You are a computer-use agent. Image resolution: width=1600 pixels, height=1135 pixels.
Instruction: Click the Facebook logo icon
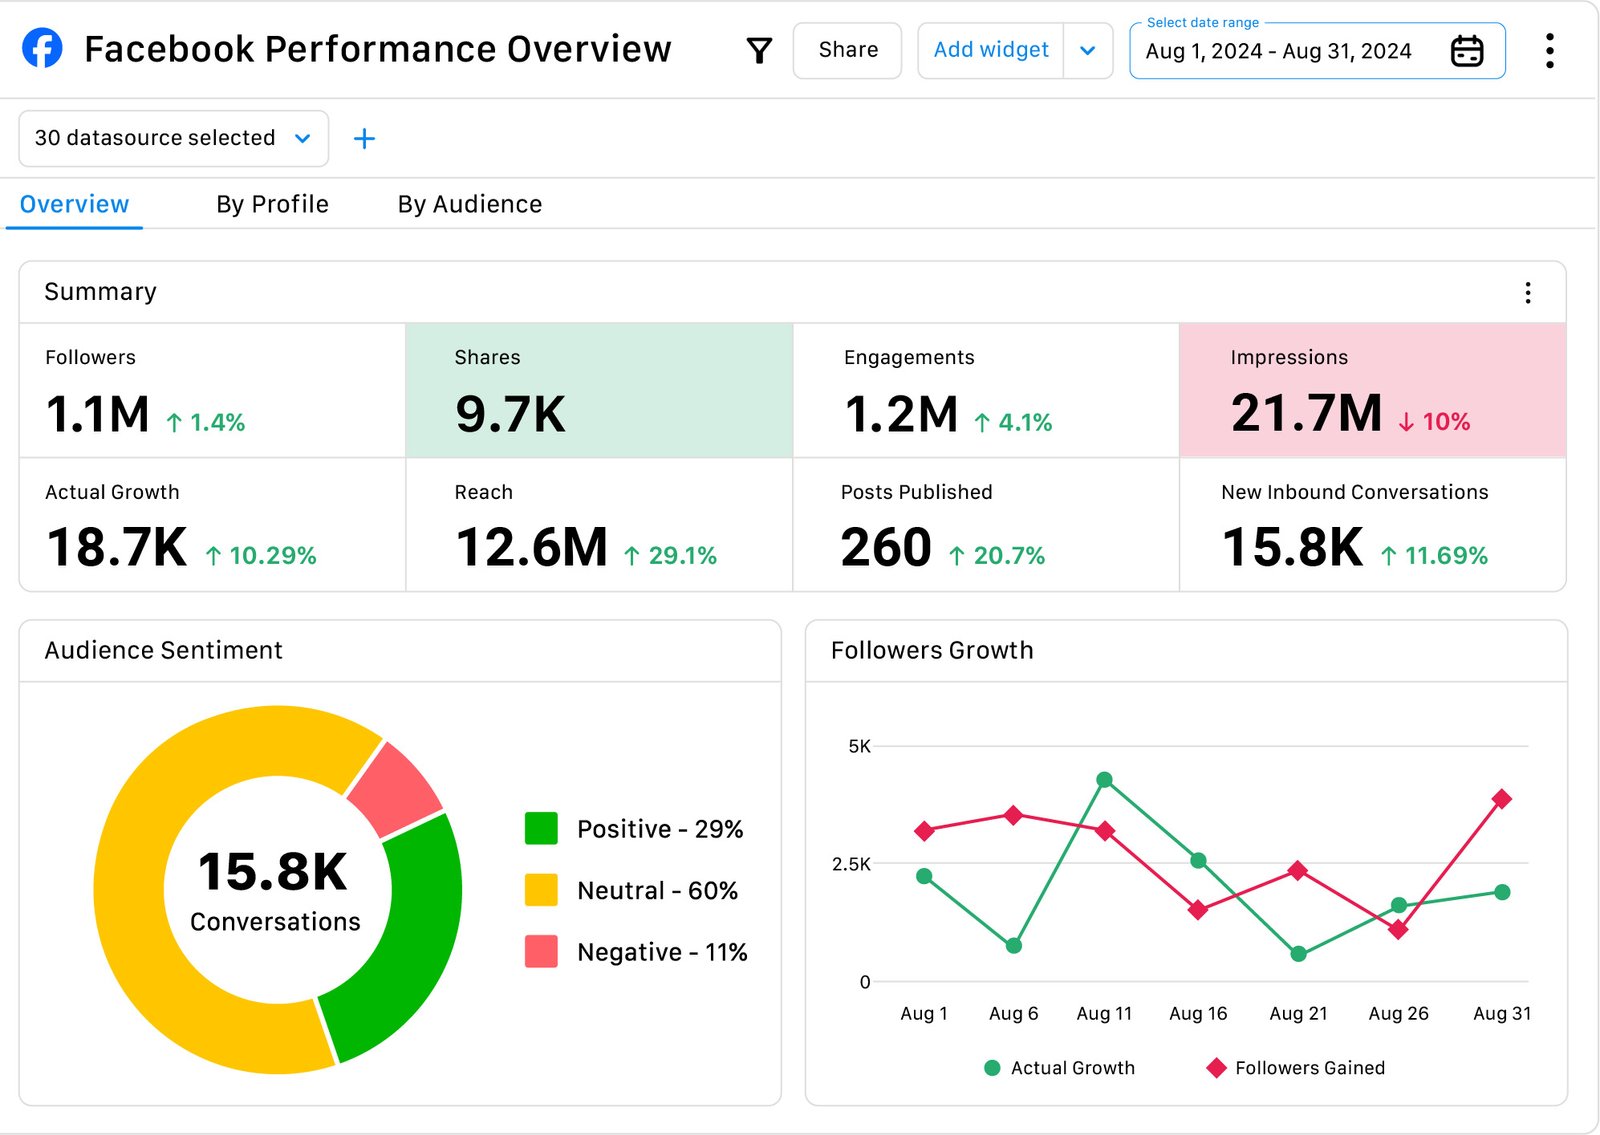point(42,48)
